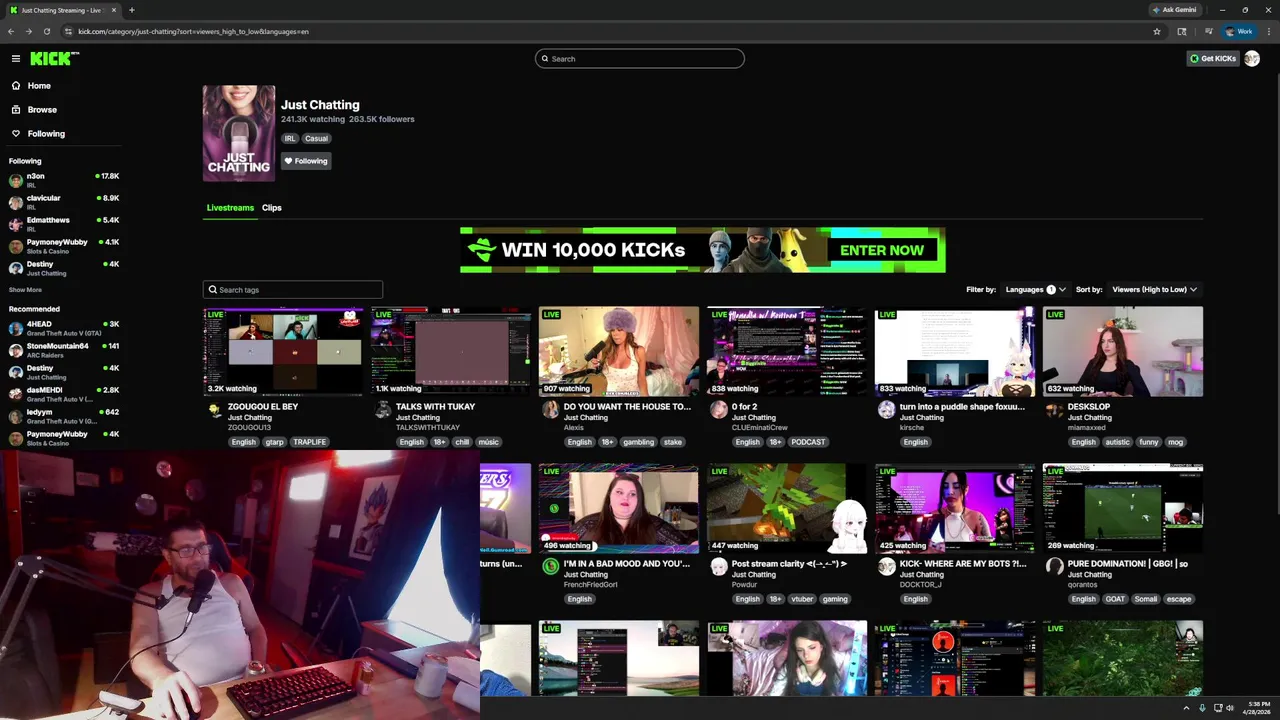Select the TRAPLIFE tag
The height and width of the screenshot is (720, 1280).
[x=309, y=442]
